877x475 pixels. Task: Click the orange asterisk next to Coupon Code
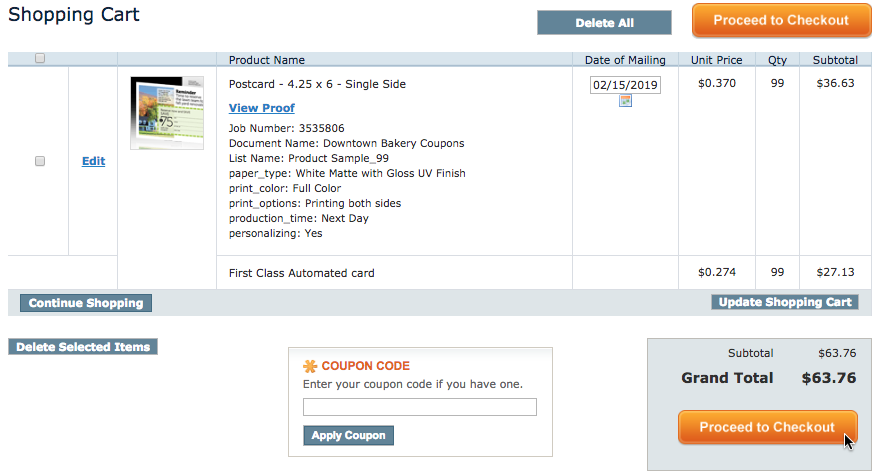click(x=310, y=366)
